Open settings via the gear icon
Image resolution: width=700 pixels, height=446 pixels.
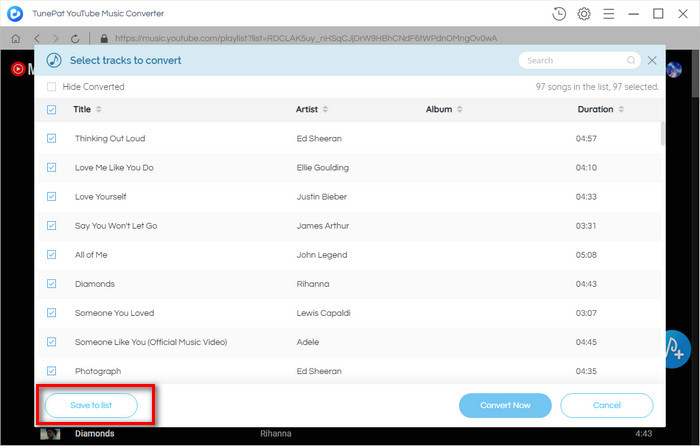tap(583, 14)
